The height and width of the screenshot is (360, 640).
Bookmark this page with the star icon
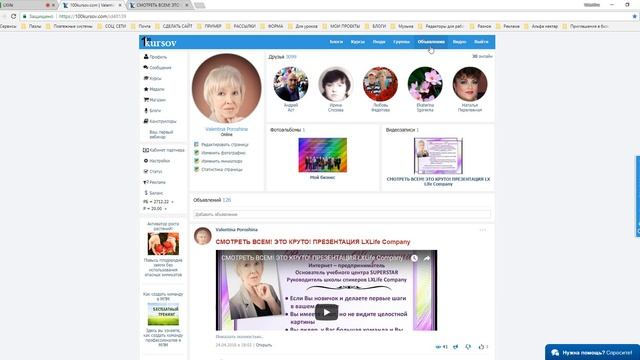click(634, 16)
